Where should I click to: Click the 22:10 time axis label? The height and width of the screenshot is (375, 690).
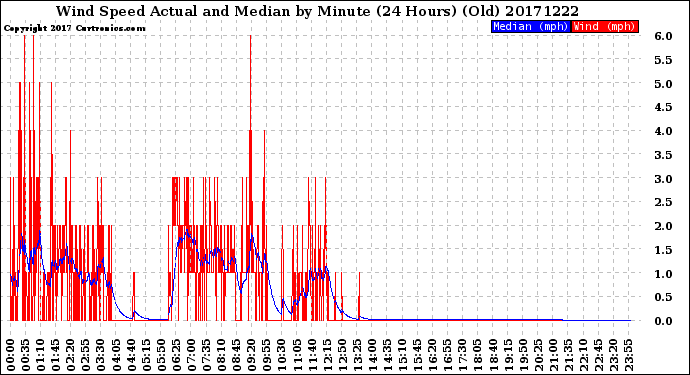(583, 355)
